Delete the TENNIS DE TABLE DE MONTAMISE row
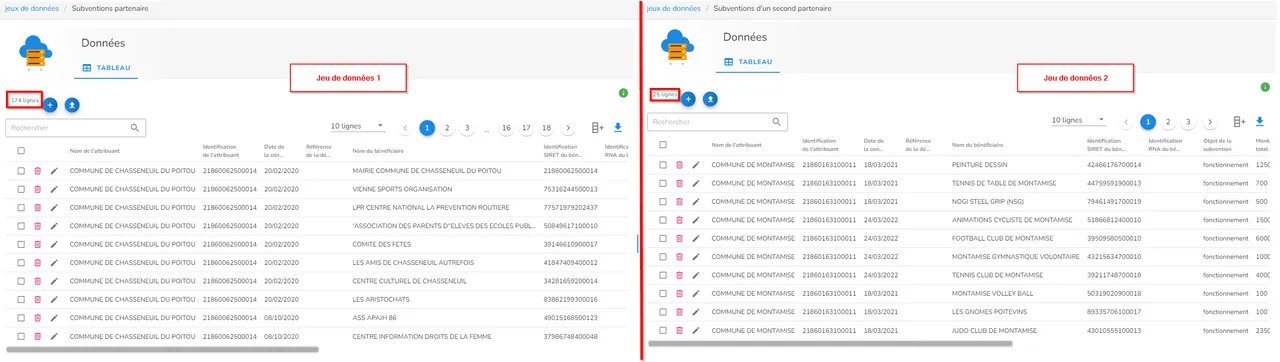The height and width of the screenshot is (362, 1280). (679, 183)
